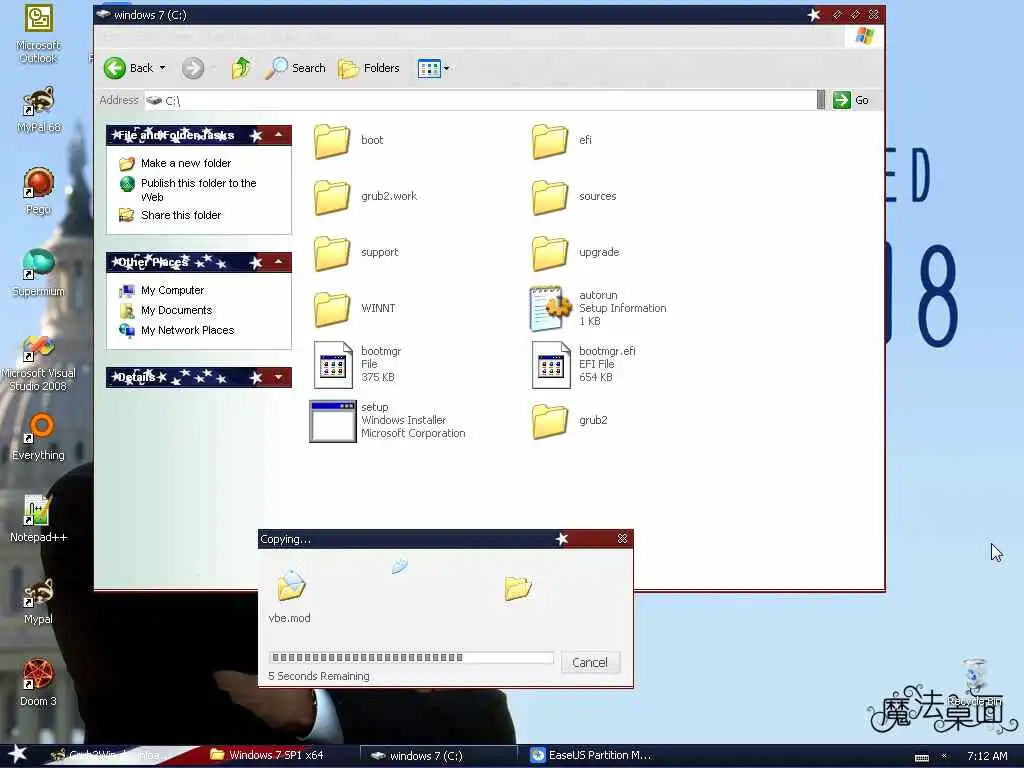Image resolution: width=1024 pixels, height=768 pixels.
Task: Open the boot folder
Action: (x=348, y=140)
